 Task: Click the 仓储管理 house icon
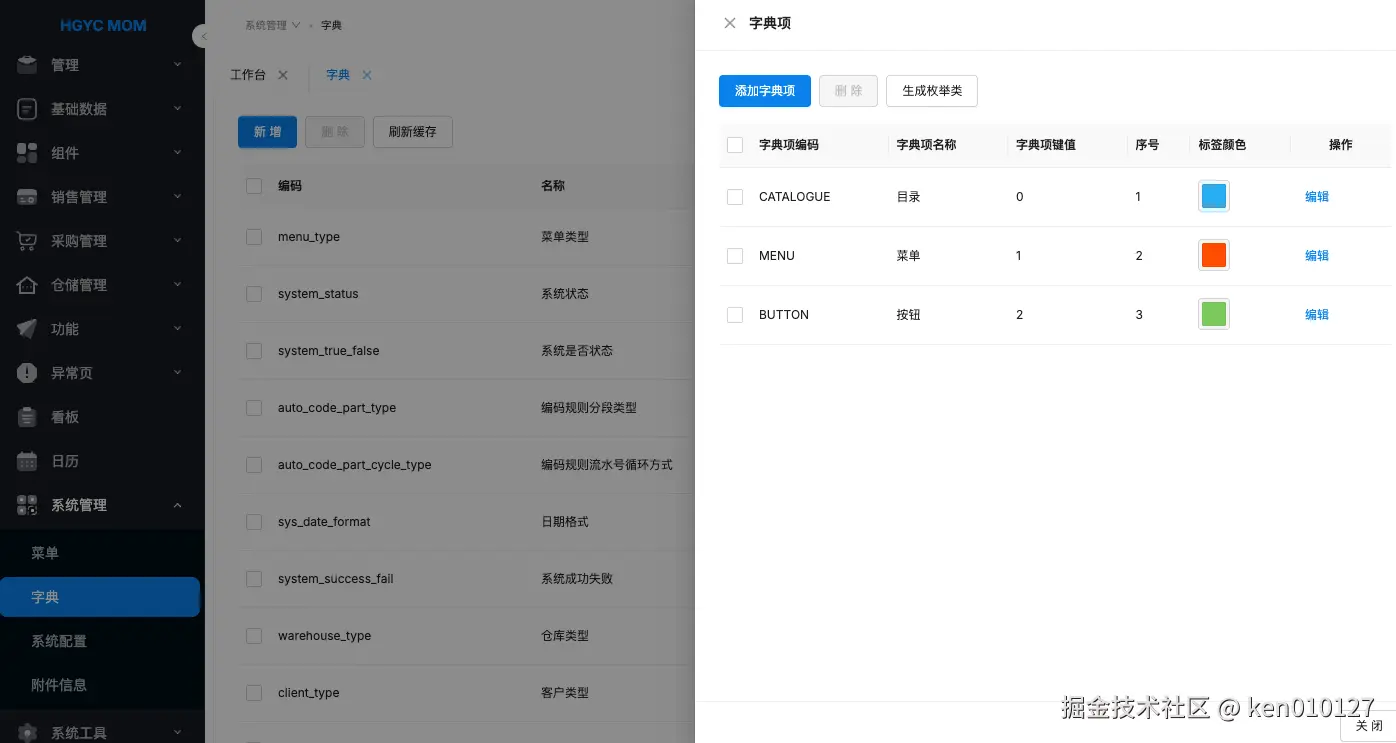pos(27,285)
